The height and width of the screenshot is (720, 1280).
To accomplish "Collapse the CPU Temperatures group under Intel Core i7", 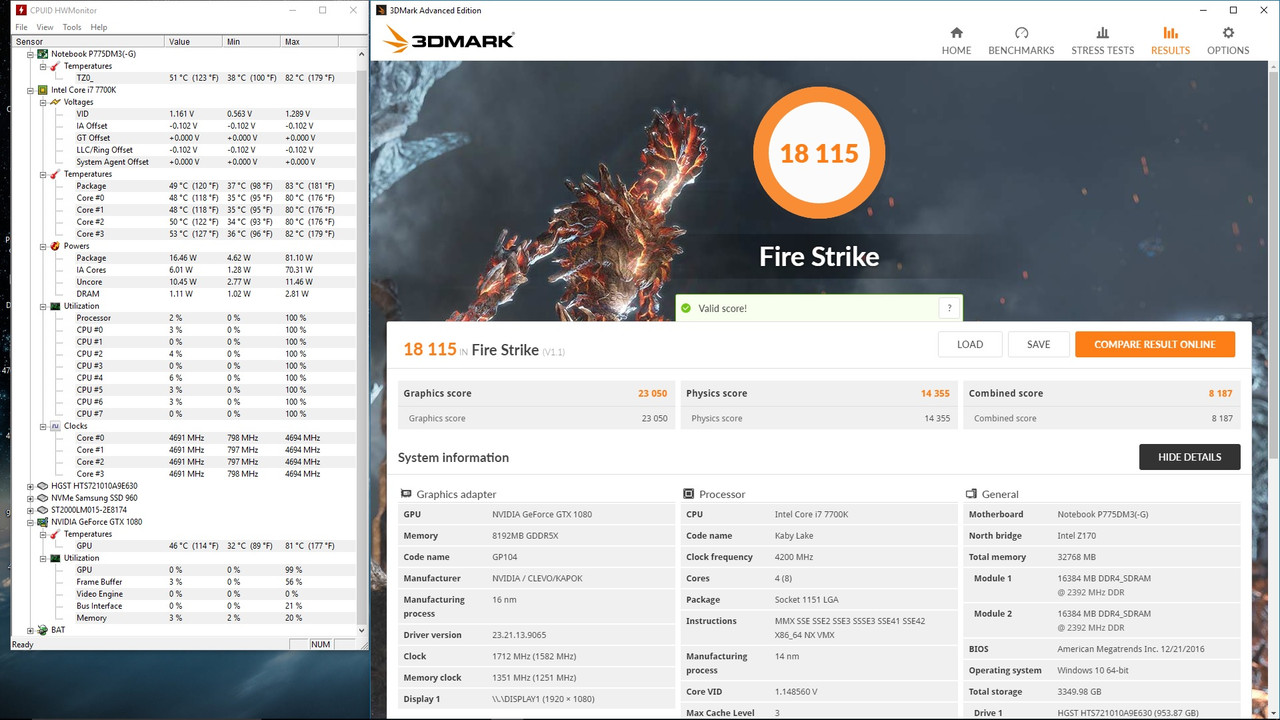I will pos(43,174).
